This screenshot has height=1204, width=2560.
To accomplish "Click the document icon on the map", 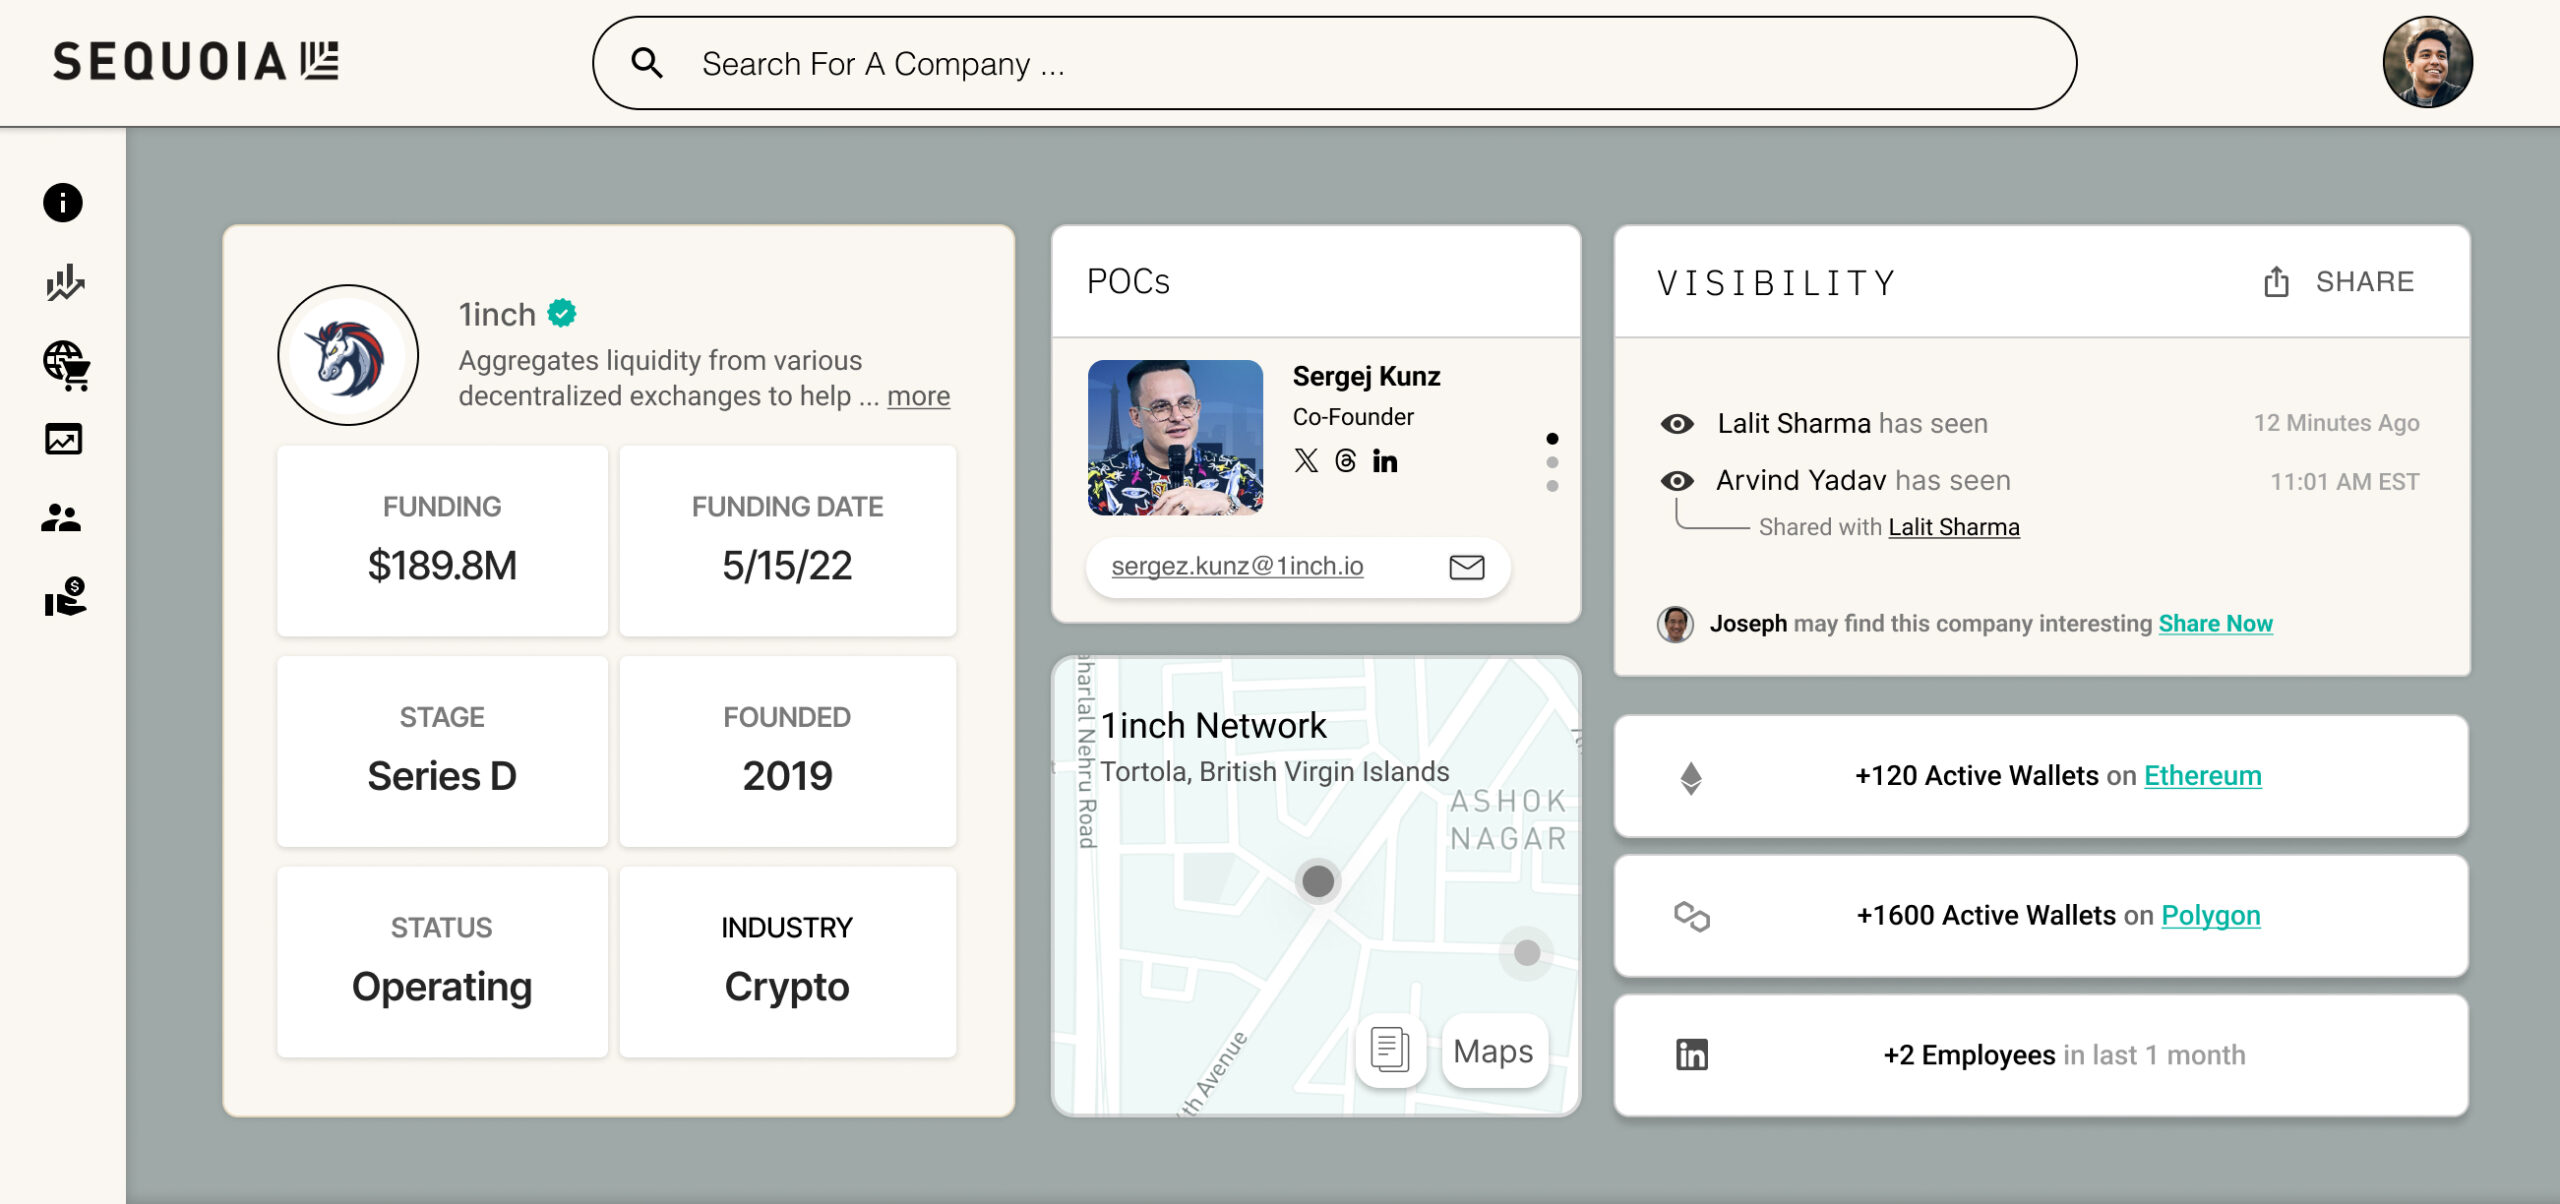I will click(x=1390, y=1050).
